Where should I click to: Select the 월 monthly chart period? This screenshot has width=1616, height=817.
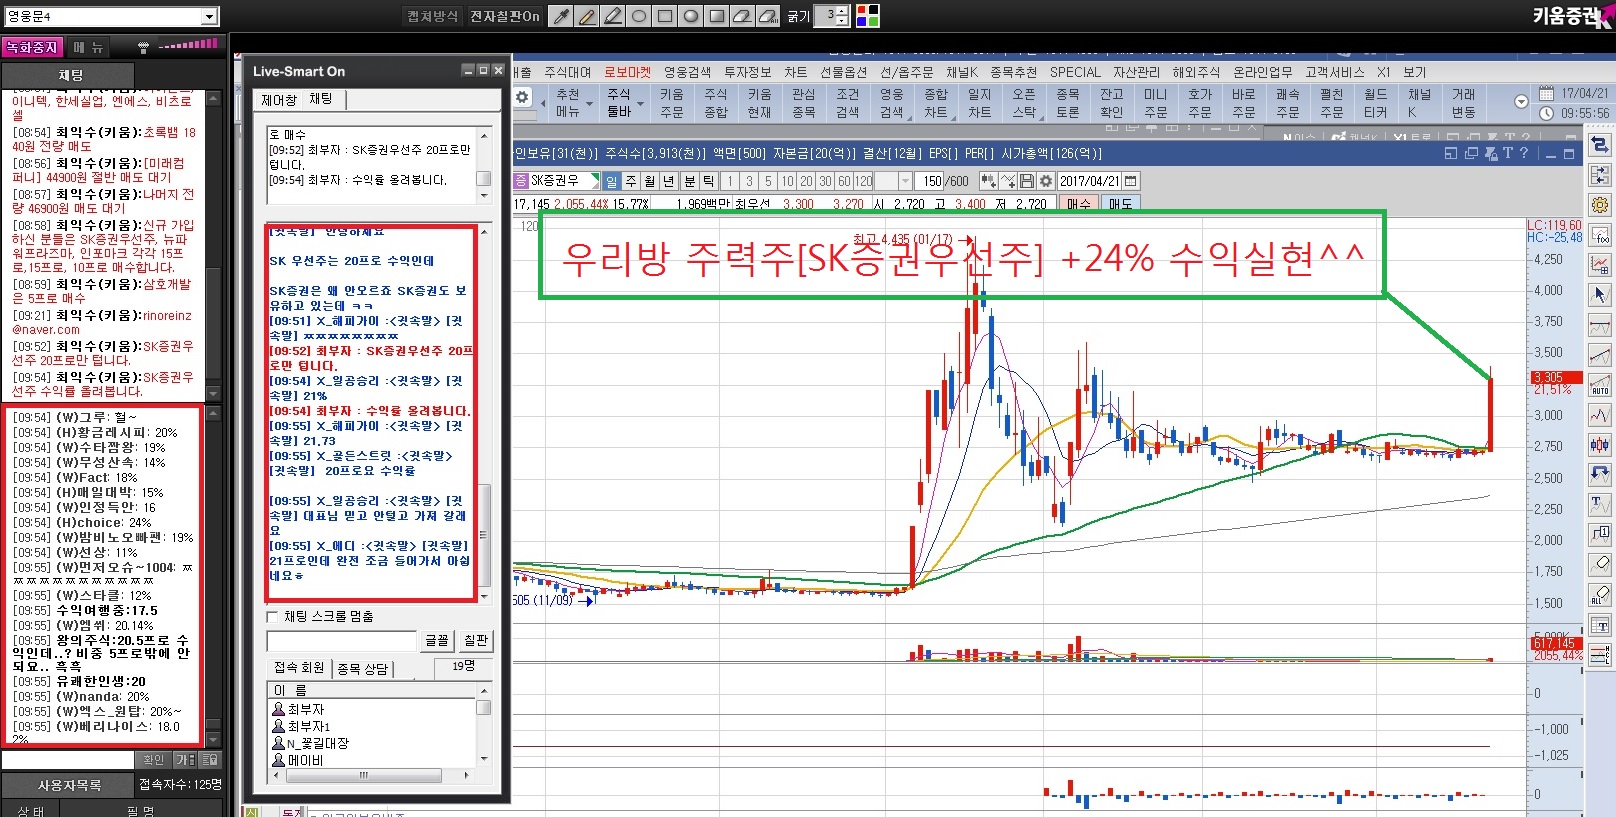point(650,181)
